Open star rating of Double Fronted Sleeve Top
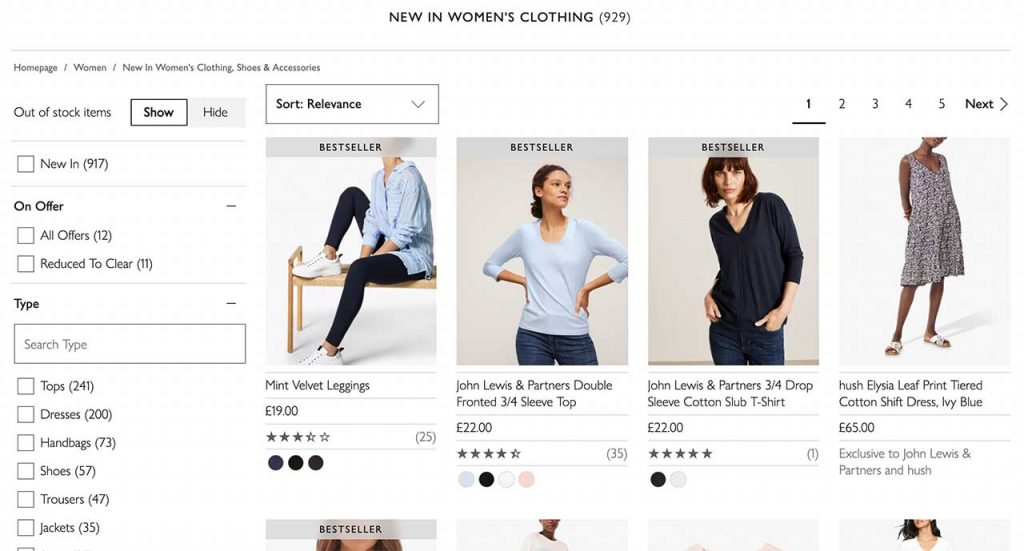Viewport: 1024px width, 551px height. click(488, 454)
